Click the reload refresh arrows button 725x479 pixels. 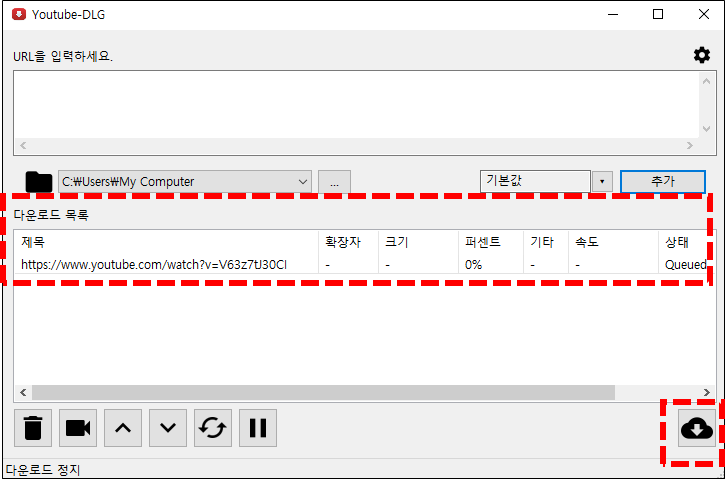[213, 428]
